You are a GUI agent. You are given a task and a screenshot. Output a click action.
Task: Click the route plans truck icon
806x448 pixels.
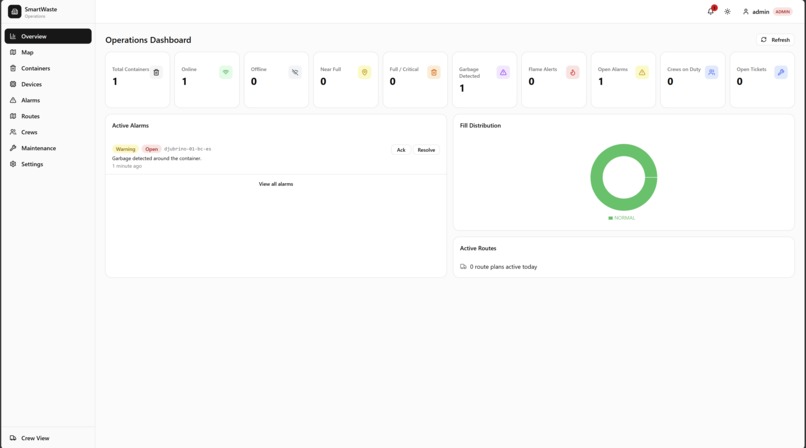[x=463, y=267]
